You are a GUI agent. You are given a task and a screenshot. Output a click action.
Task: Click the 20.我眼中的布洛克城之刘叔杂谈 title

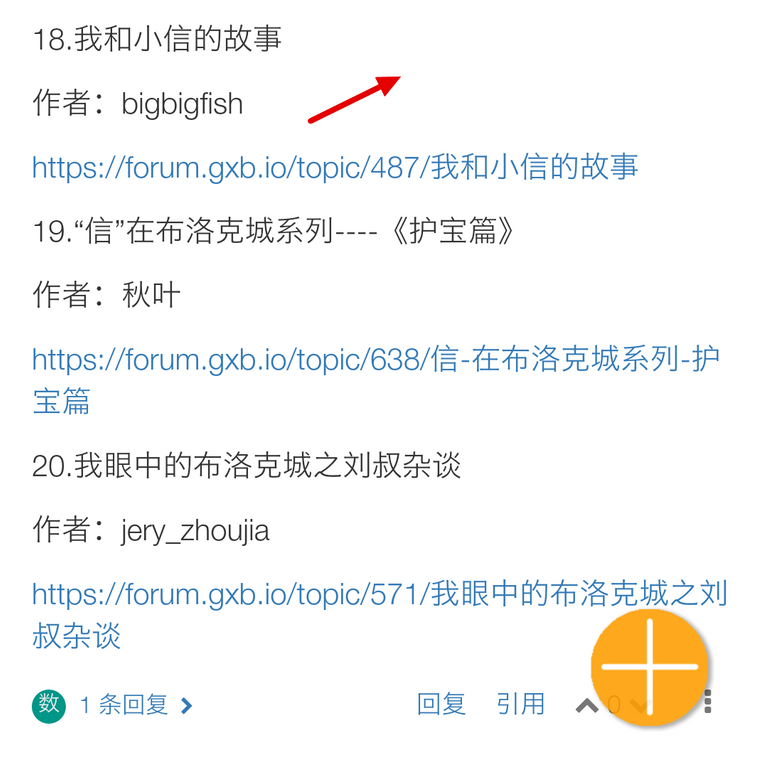[x=246, y=465]
